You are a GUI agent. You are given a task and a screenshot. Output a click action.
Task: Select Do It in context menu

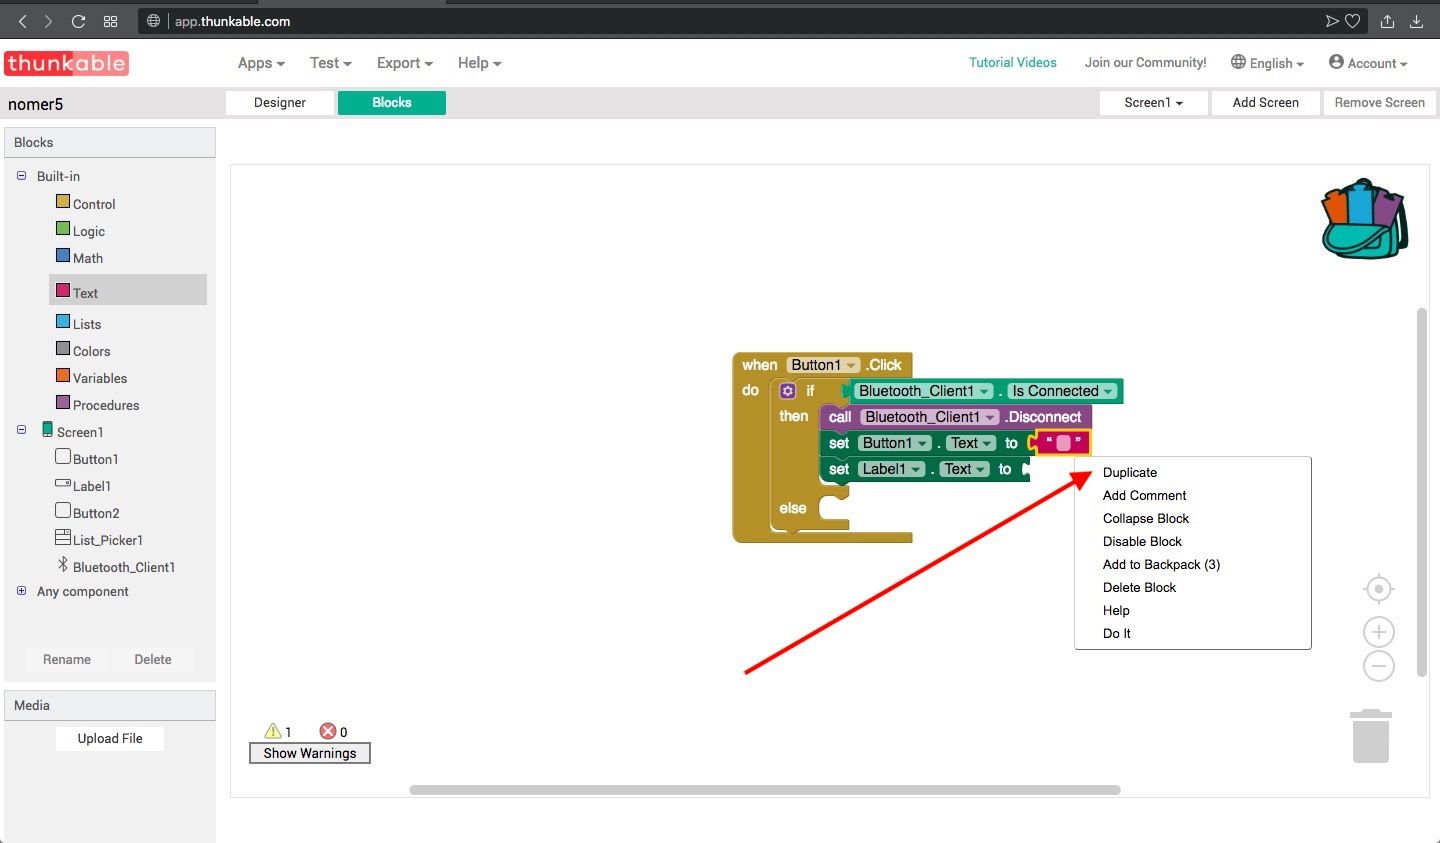[x=1117, y=633]
